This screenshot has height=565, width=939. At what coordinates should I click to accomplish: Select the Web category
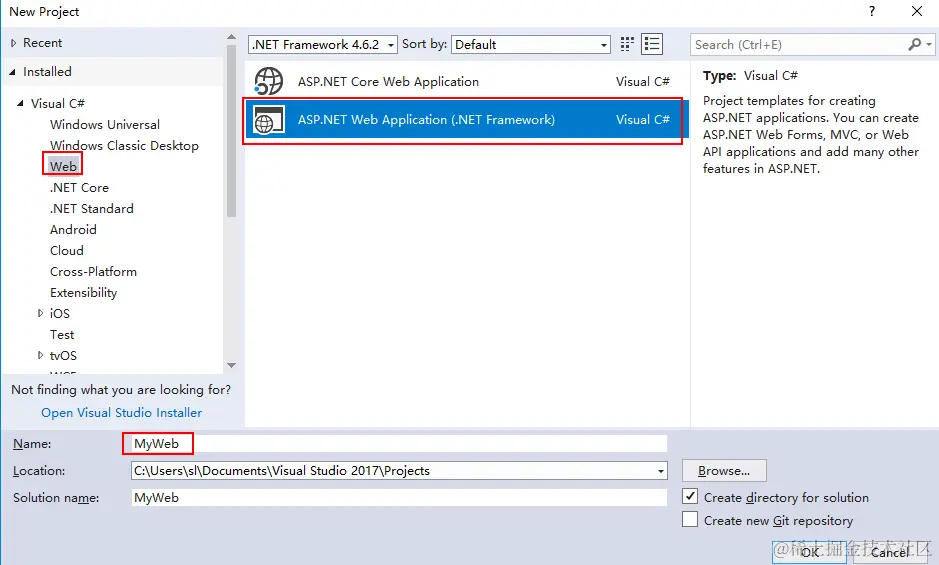click(x=63, y=166)
